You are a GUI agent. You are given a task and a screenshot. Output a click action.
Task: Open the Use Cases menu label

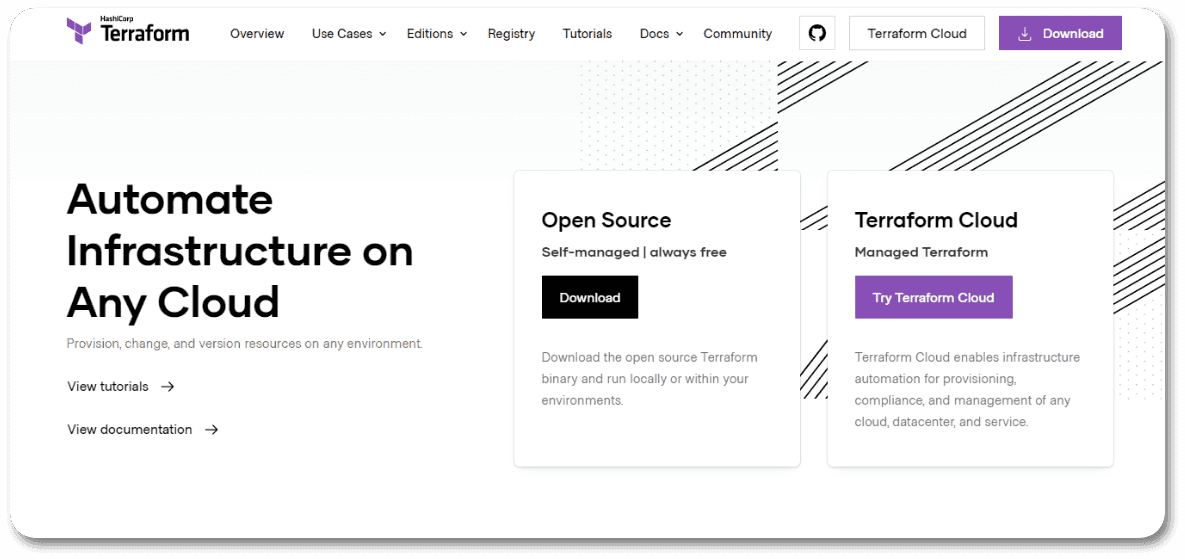pos(341,33)
